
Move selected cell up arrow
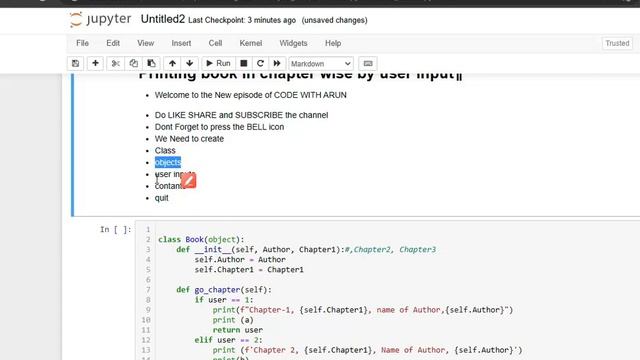pos(172,63)
